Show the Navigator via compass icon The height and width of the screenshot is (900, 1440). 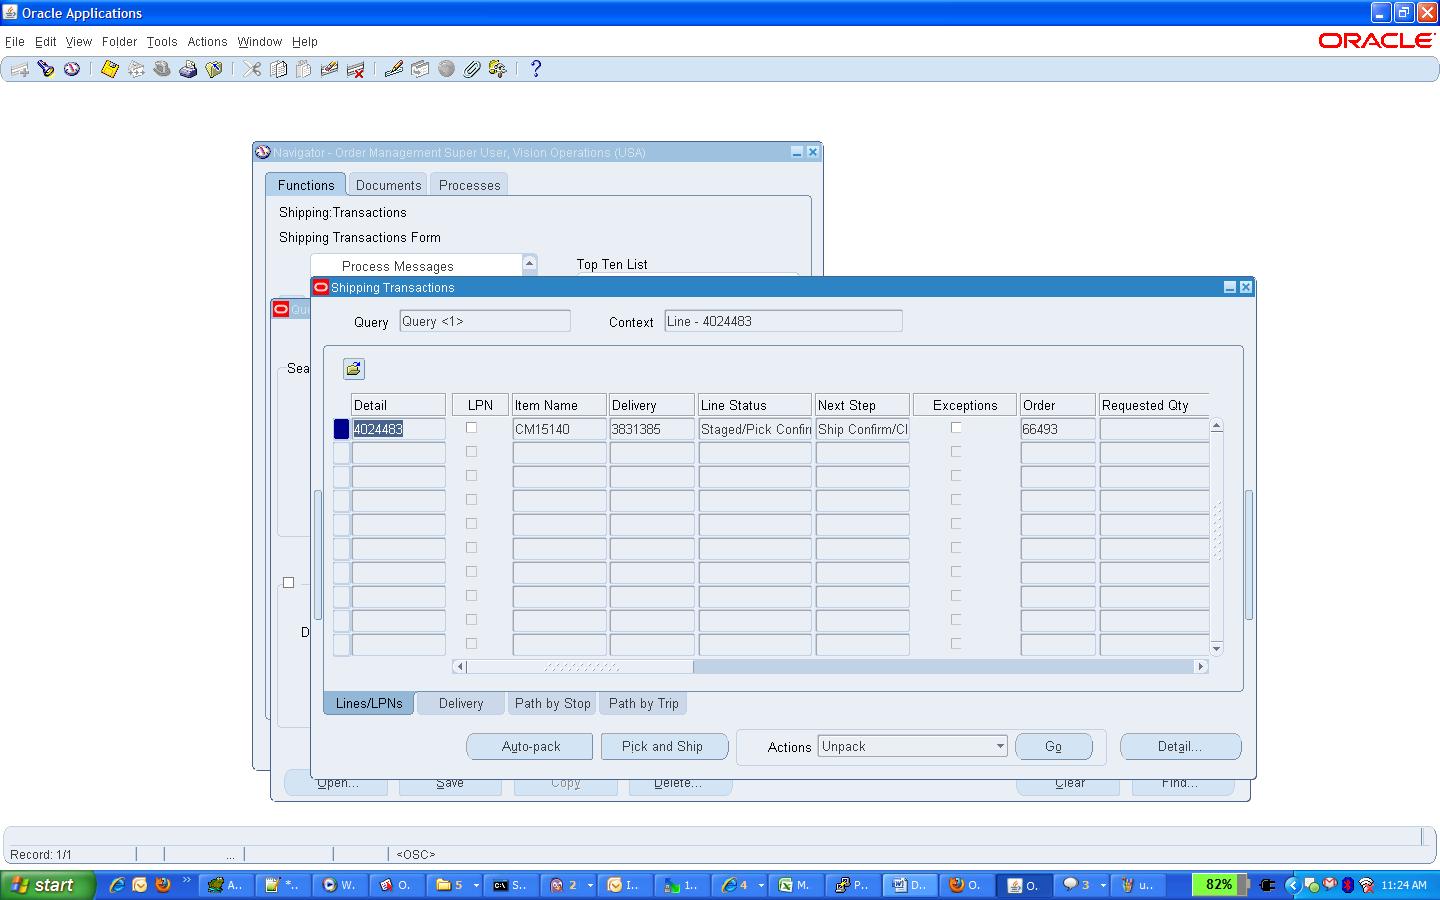[x=72, y=69]
